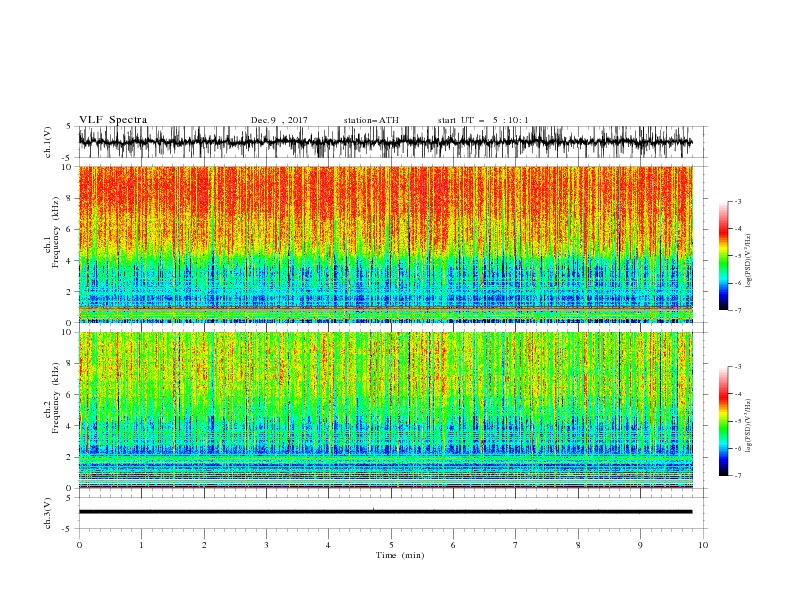Click the "-7" tick on ch.1 colorbar

coord(737,310)
